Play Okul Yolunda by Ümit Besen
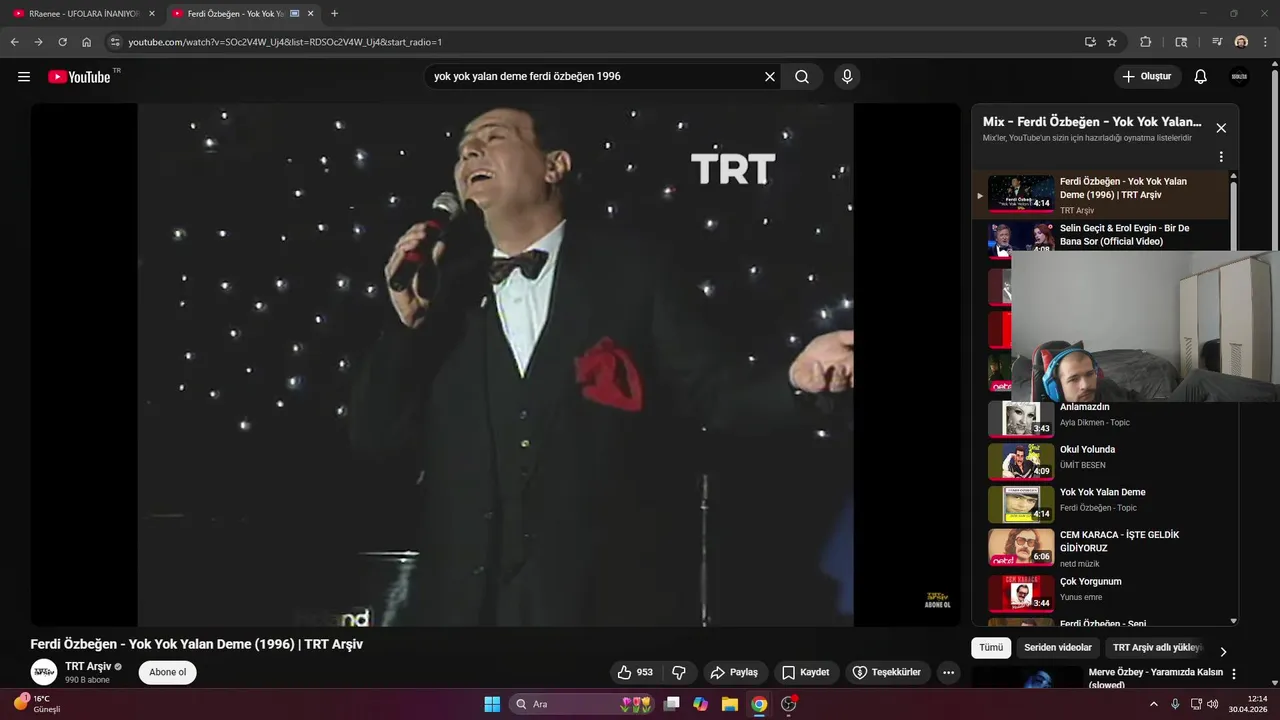Image resolution: width=1280 pixels, height=720 pixels. click(x=1100, y=461)
